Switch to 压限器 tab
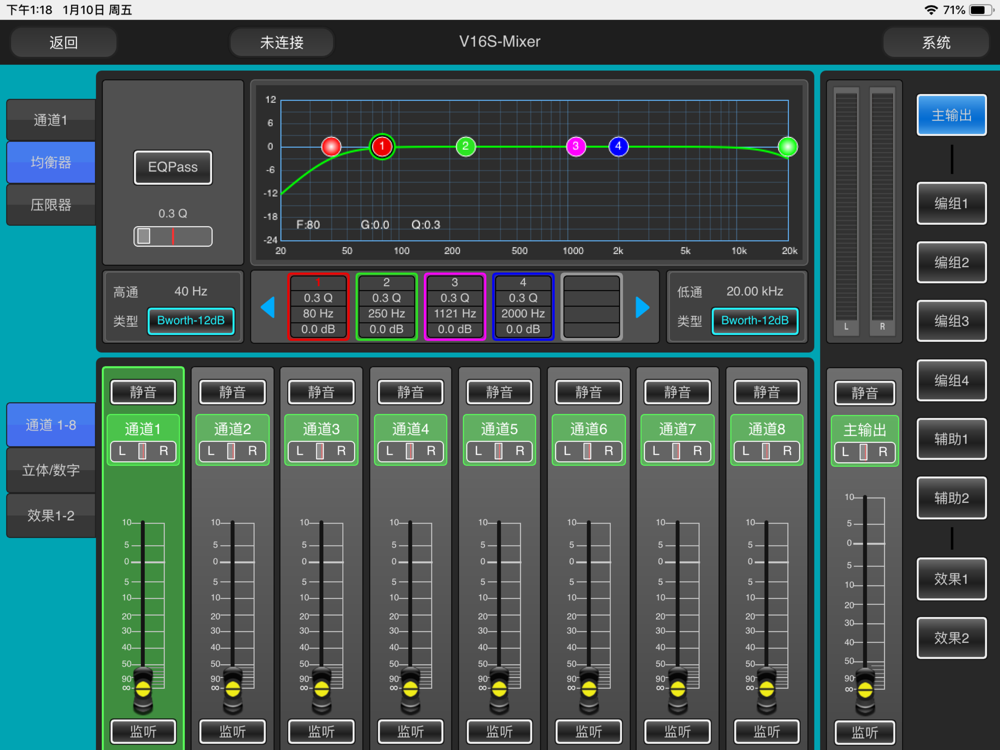The image size is (1000, 750). tap(51, 205)
